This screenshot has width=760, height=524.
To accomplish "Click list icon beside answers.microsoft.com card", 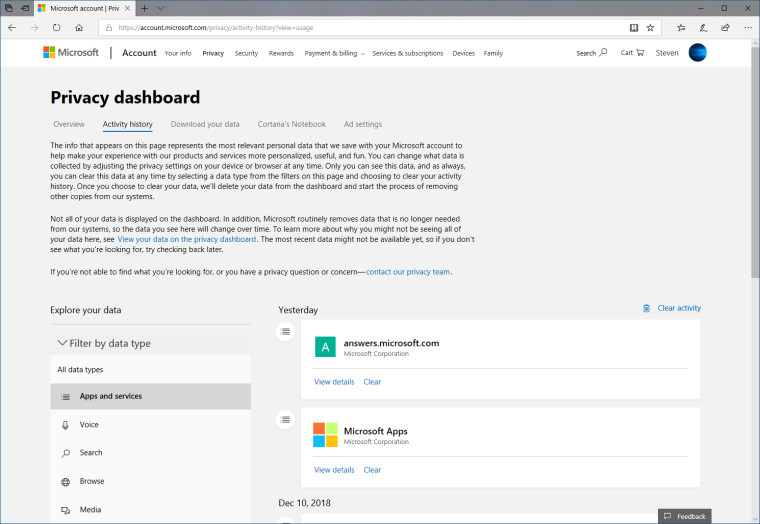I will pyautogui.click(x=285, y=332).
